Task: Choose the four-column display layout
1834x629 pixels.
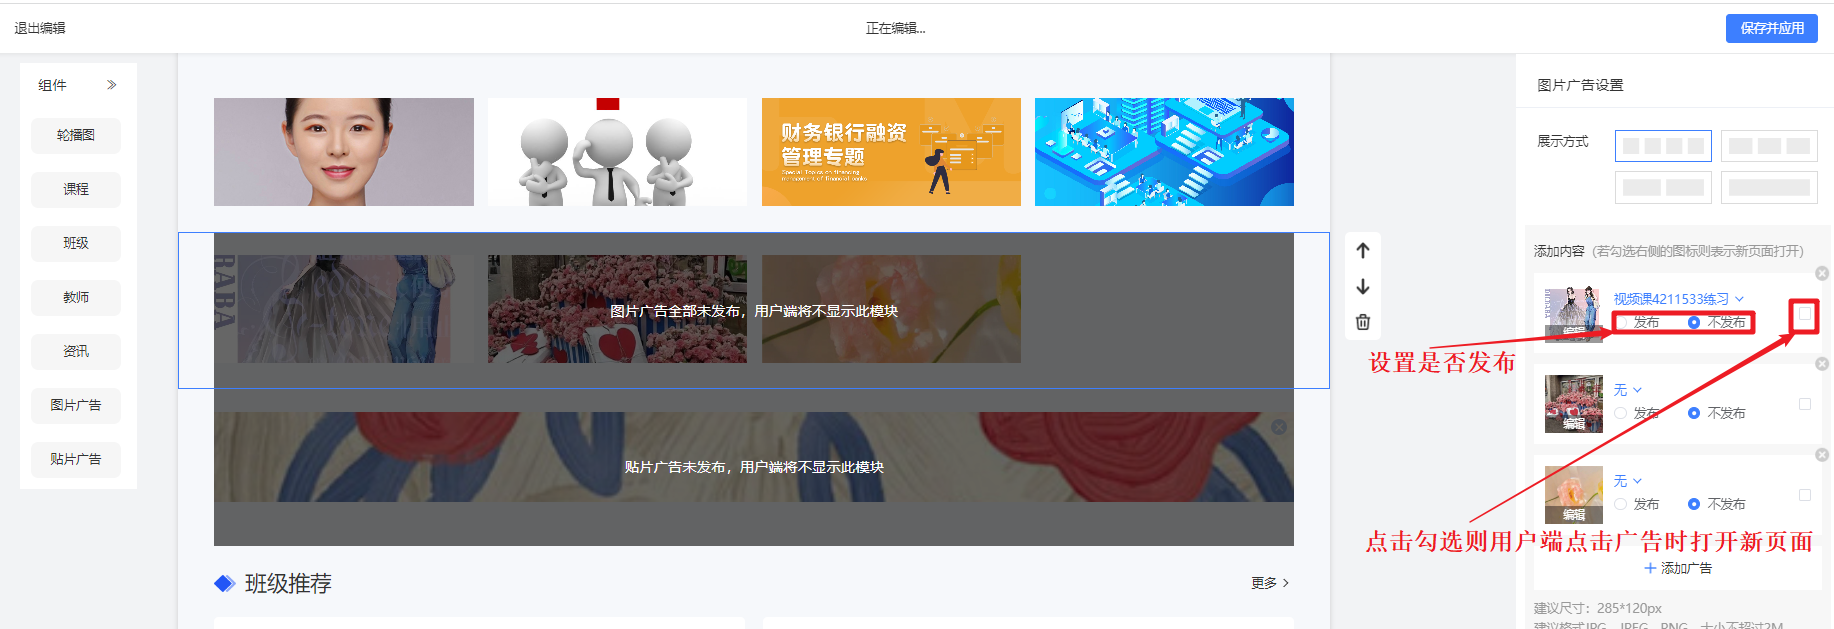Action: tap(1663, 146)
